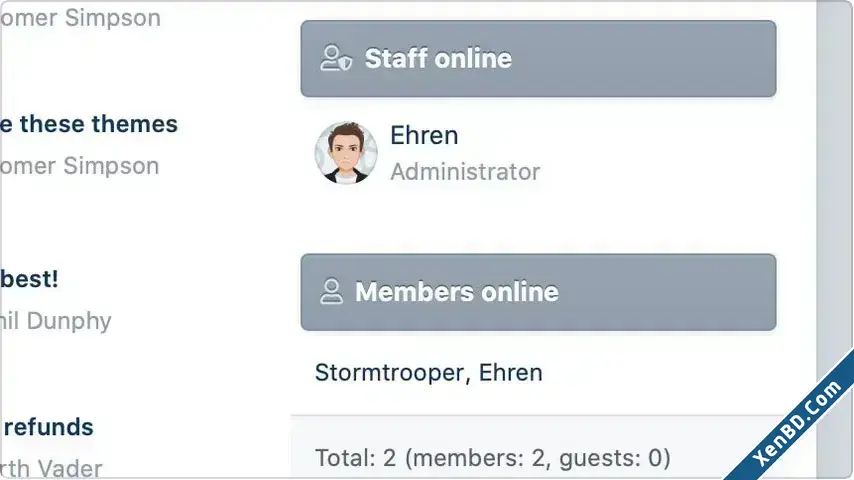
Task: Open the thread ending in 'refunds'
Action: coord(47,427)
